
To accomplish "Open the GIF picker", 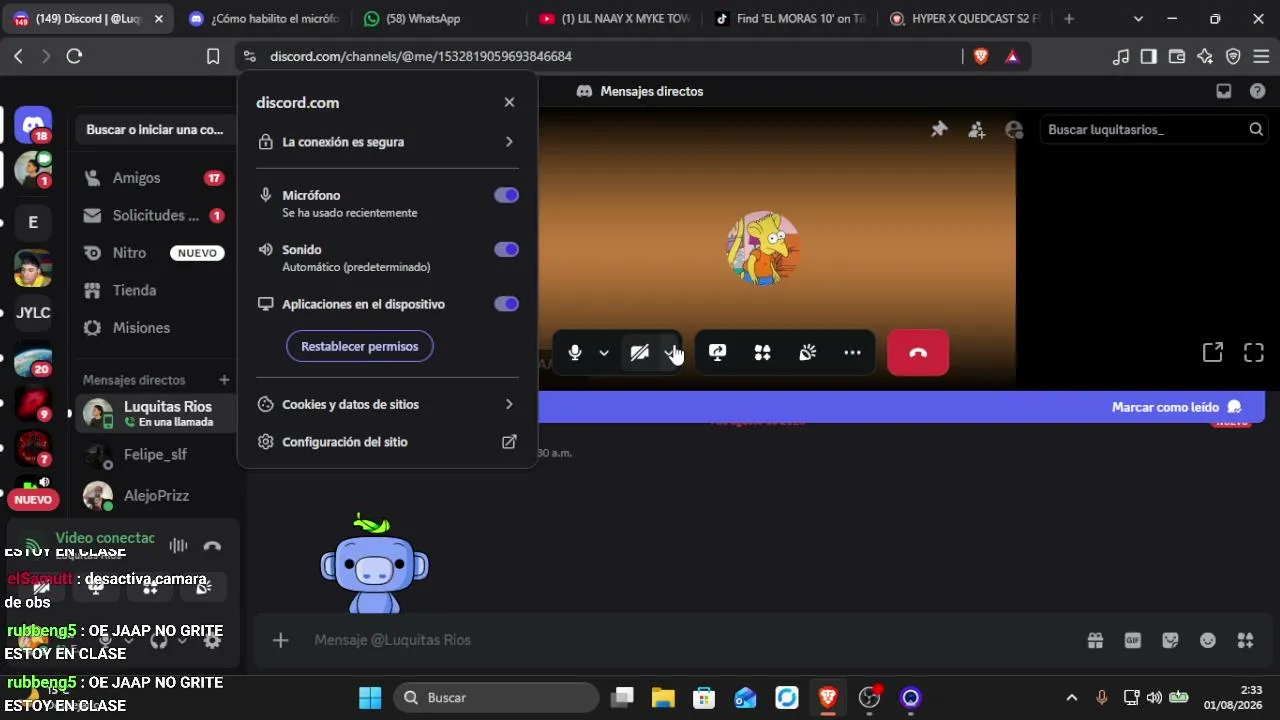I will tap(1133, 640).
